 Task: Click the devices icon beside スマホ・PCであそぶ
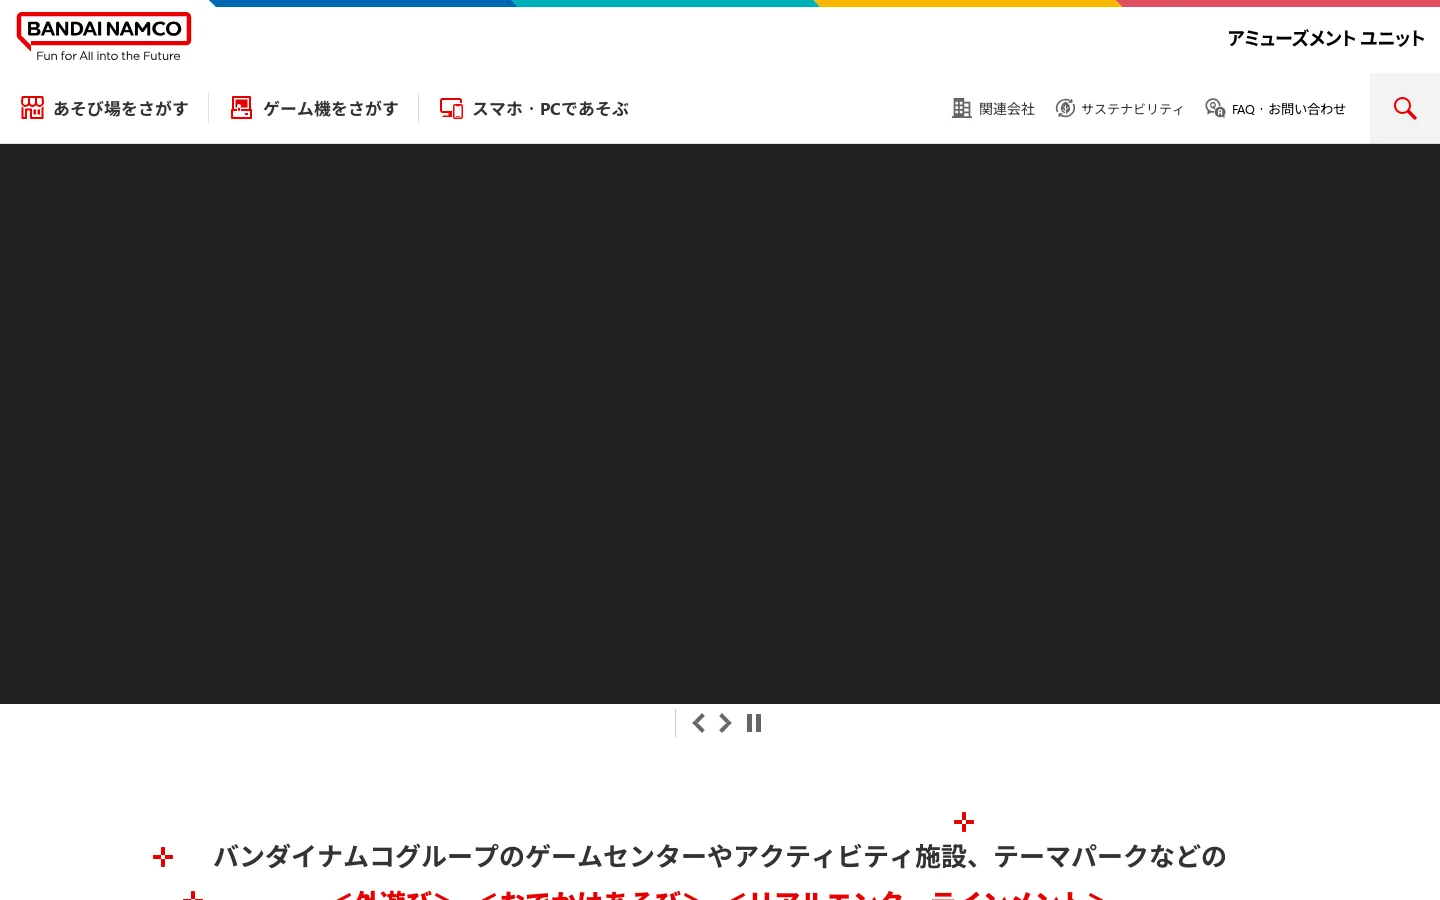[451, 108]
